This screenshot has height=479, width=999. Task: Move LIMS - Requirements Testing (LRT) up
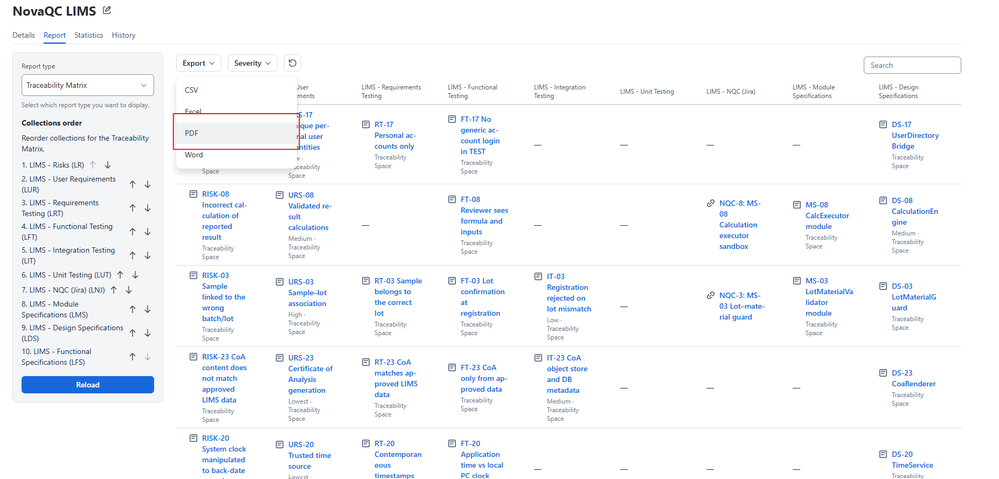pyautogui.click(x=133, y=208)
